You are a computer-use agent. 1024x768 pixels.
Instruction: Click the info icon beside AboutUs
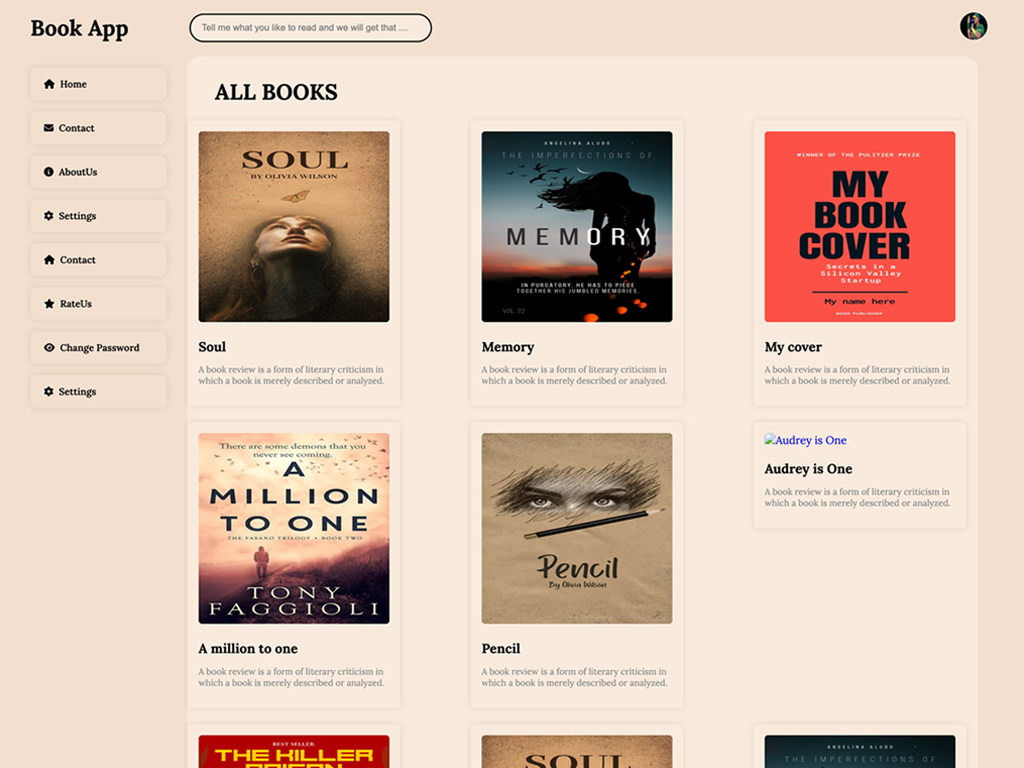[x=49, y=172]
